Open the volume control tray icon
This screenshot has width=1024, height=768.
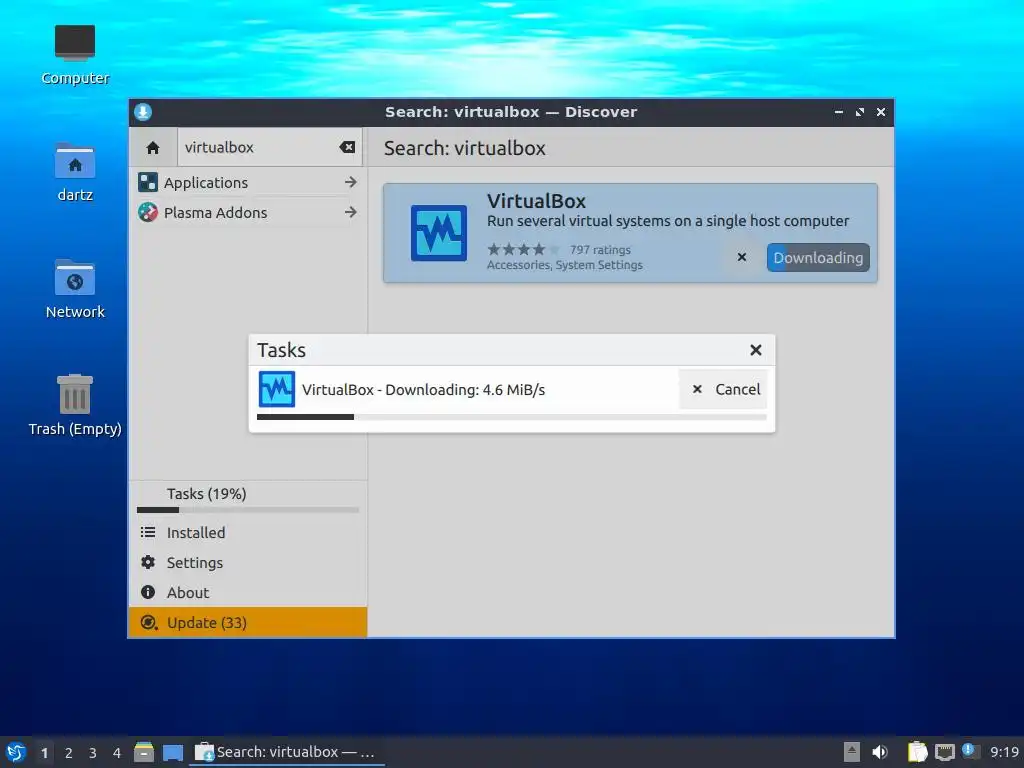880,752
